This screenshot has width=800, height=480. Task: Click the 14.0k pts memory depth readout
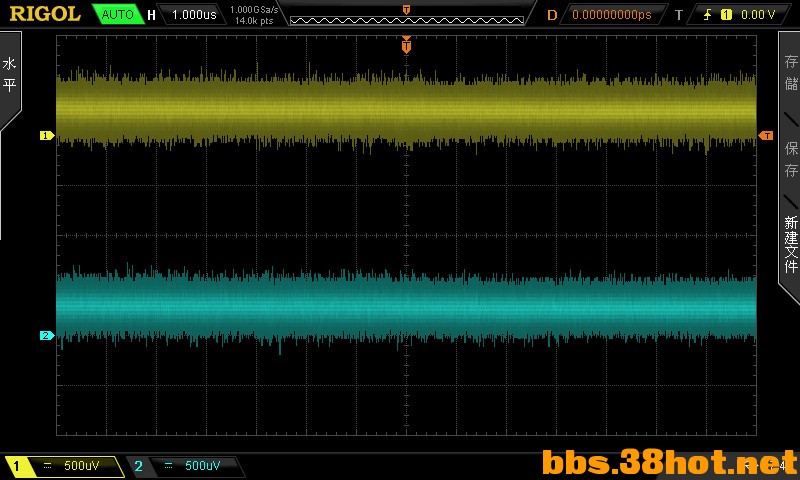254,21
